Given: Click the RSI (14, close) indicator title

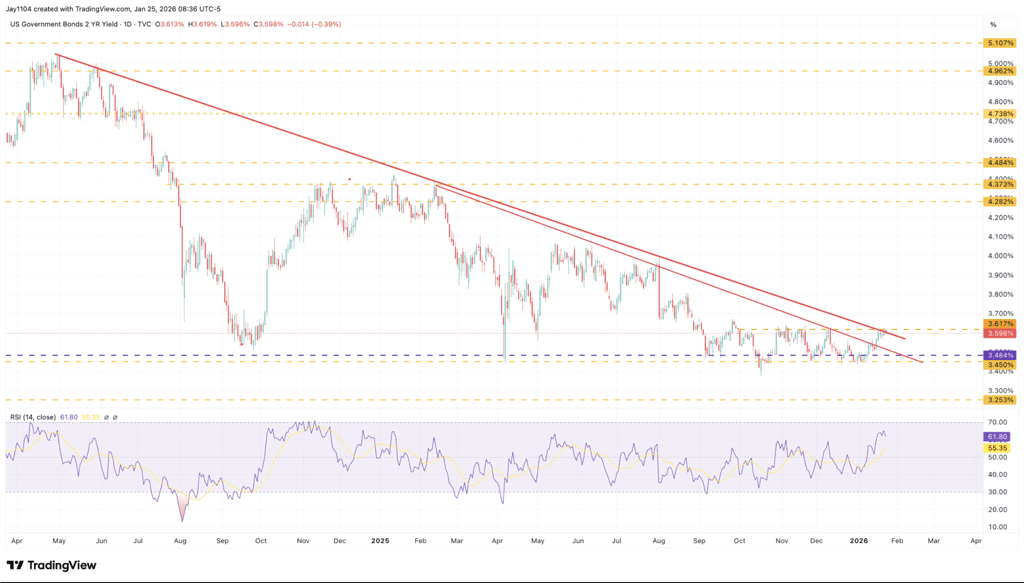Looking at the screenshot, I should tap(33, 417).
